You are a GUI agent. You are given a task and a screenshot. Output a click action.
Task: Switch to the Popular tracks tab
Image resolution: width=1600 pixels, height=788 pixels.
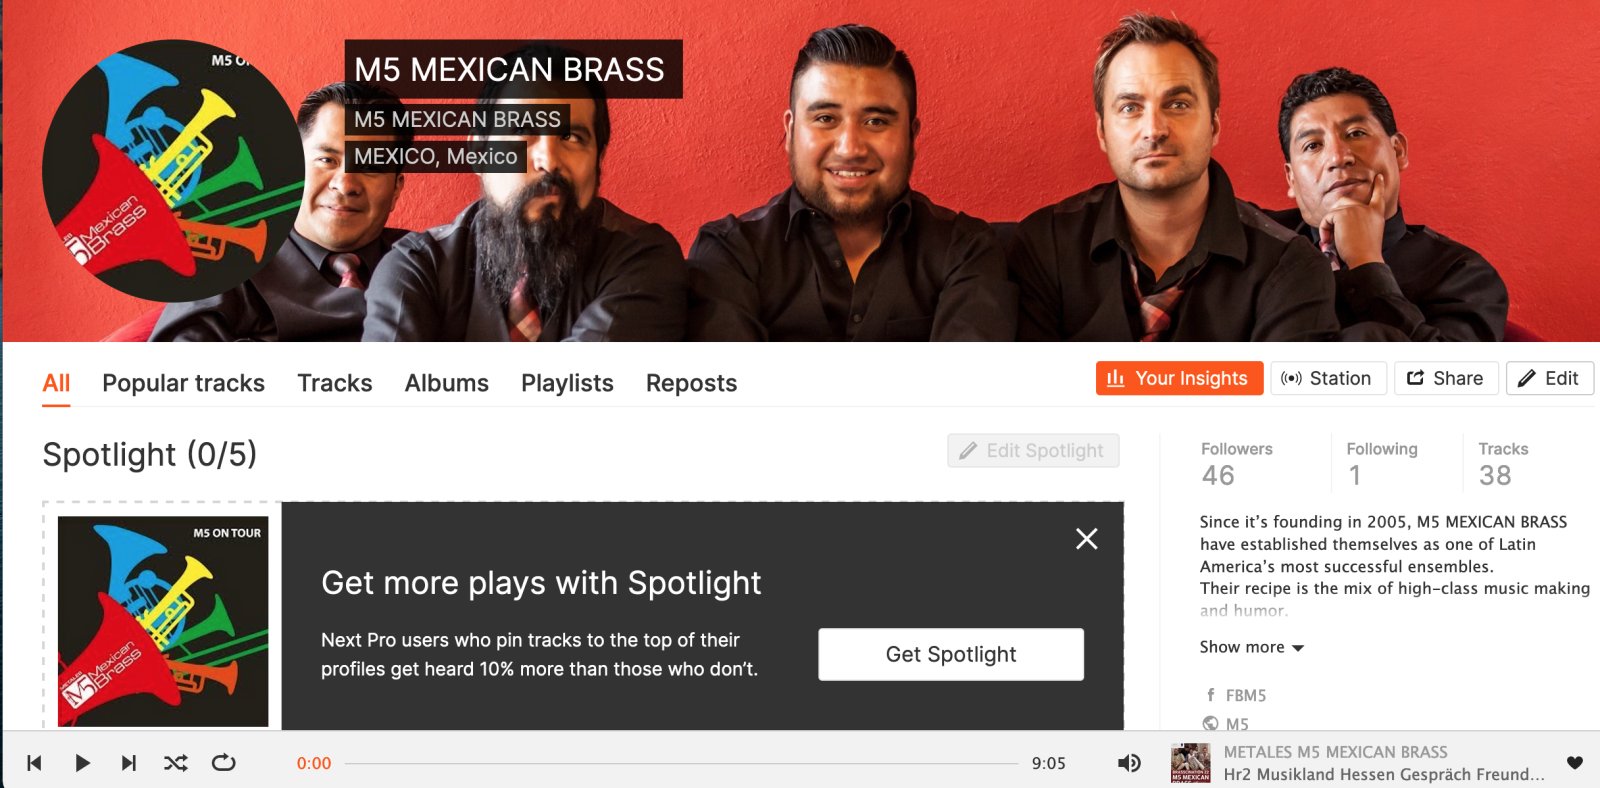click(183, 383)
